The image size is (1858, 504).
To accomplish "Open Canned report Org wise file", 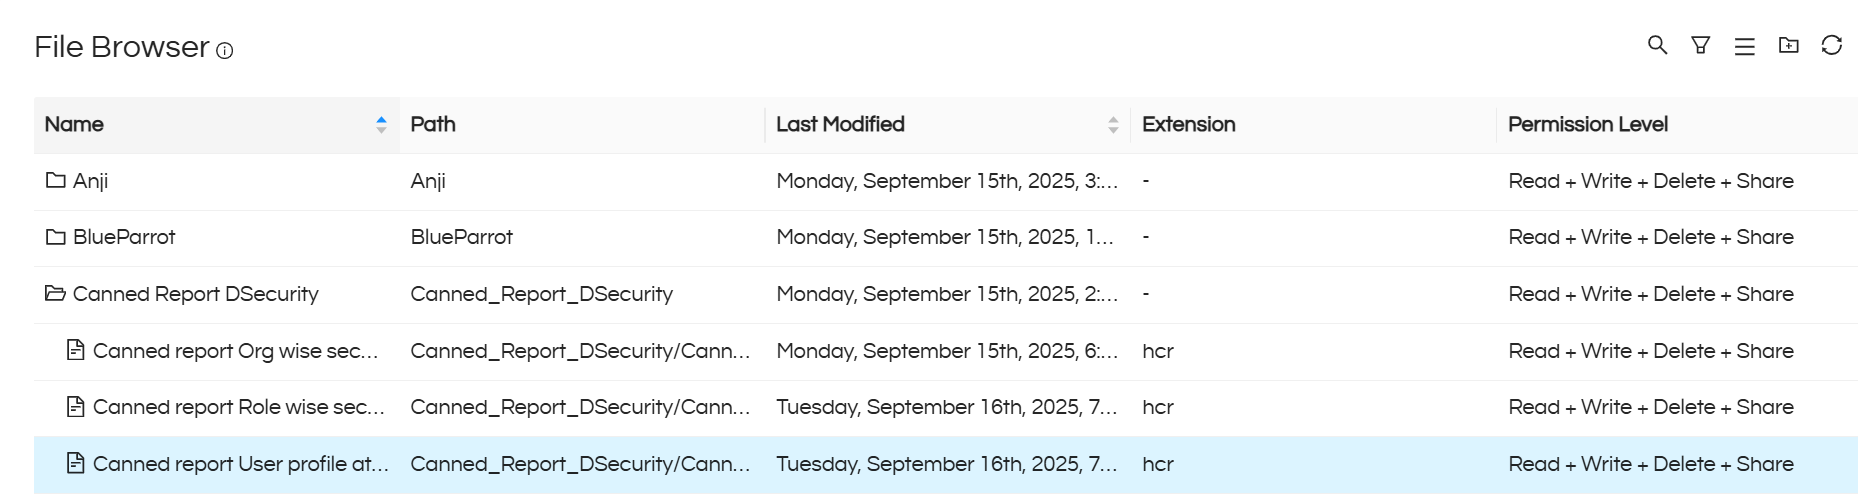I will pyautogui.click(x=235, y=351).
